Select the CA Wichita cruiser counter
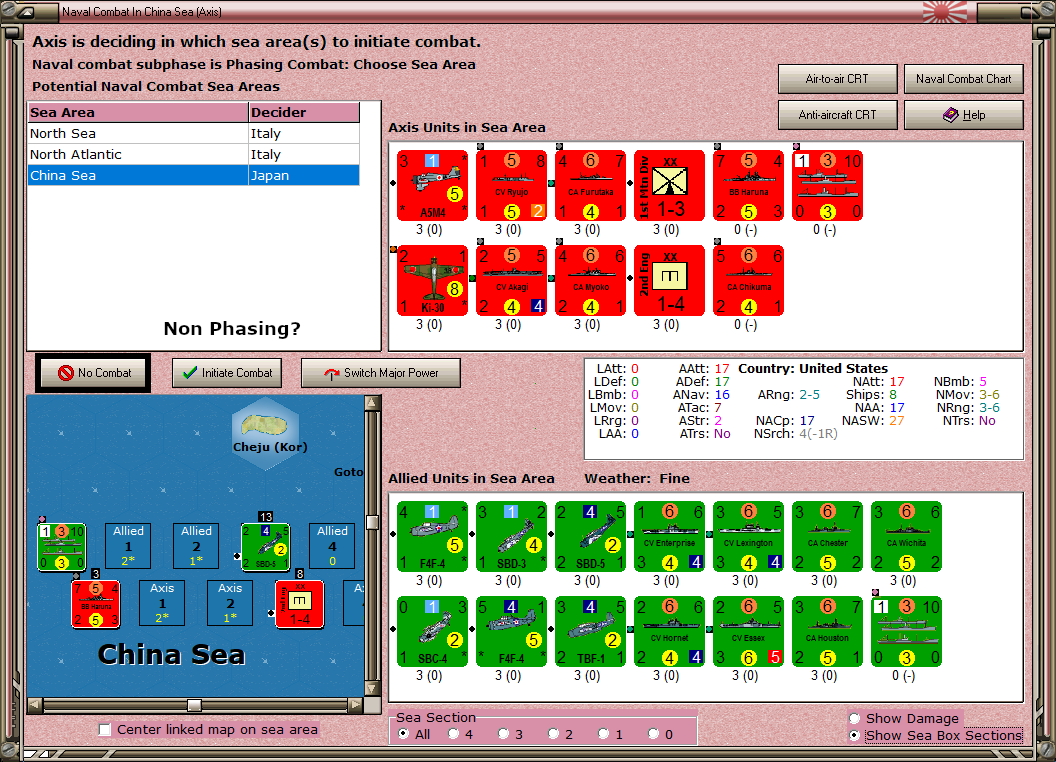The image size is (1056, 762). click(906, 536)
